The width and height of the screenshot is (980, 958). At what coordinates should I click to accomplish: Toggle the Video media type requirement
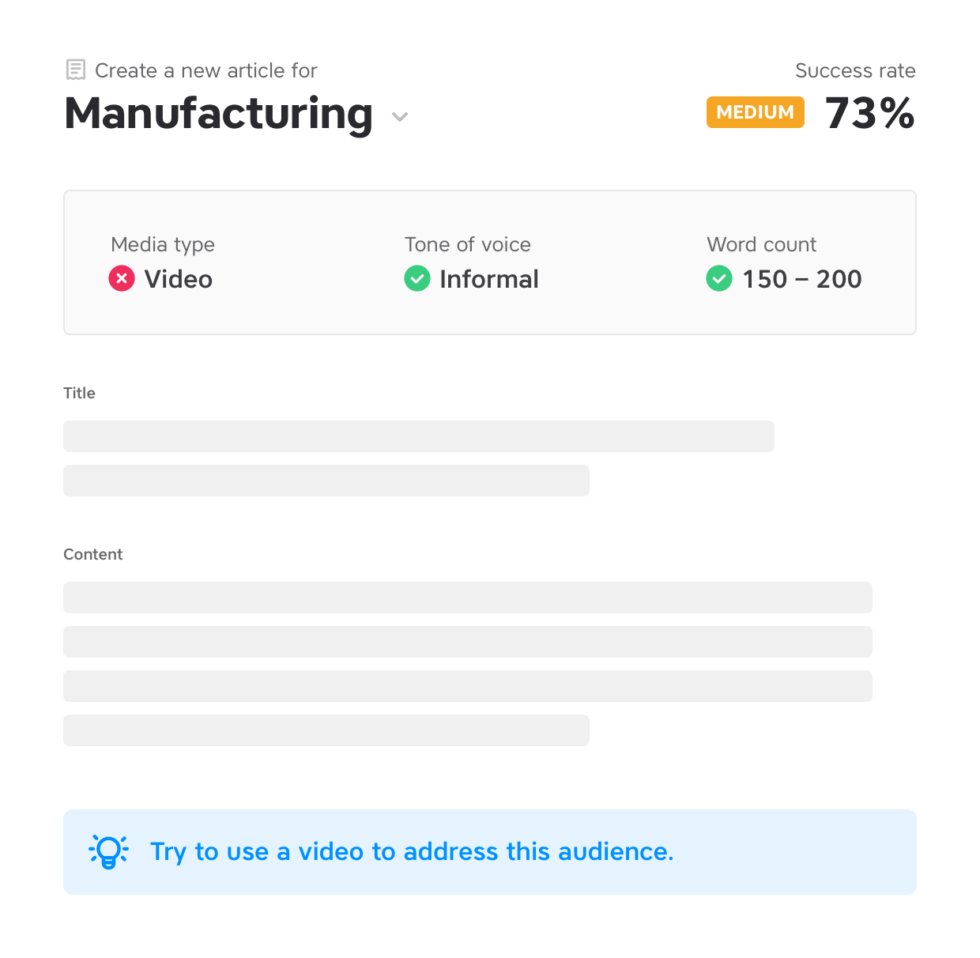(x=121, y=279)
